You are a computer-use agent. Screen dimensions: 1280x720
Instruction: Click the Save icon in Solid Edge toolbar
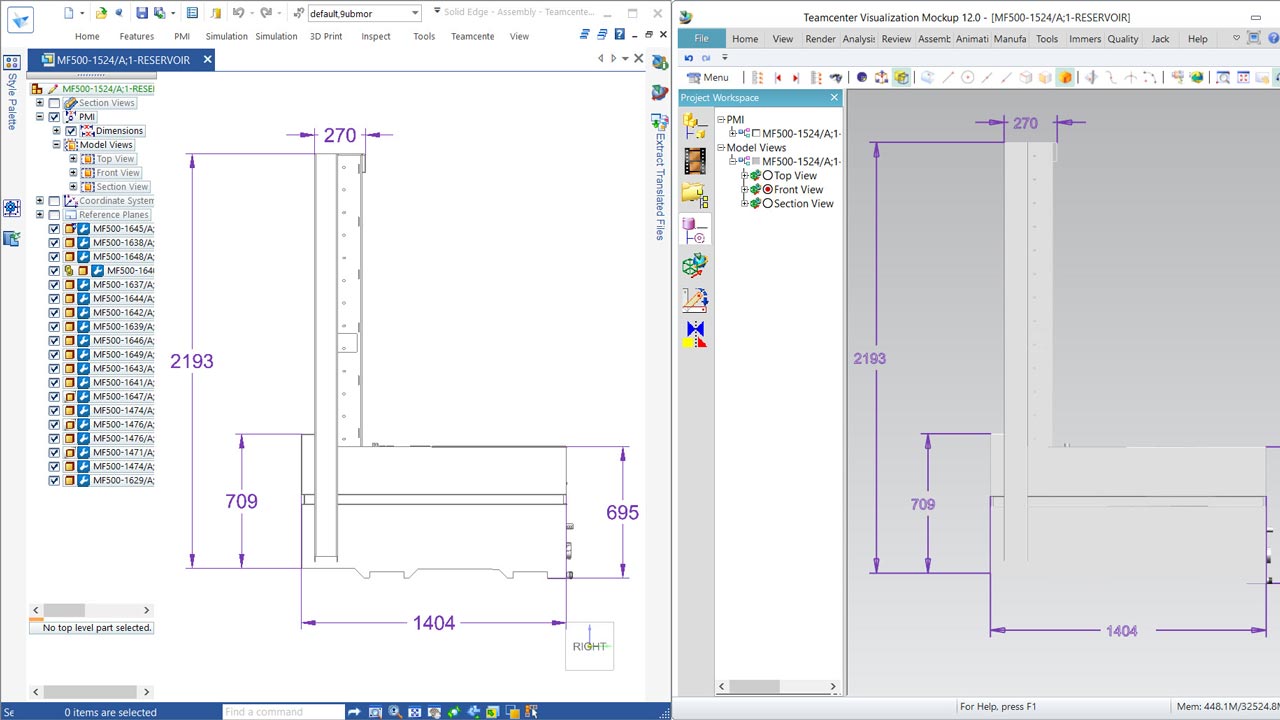click(142, 13)
